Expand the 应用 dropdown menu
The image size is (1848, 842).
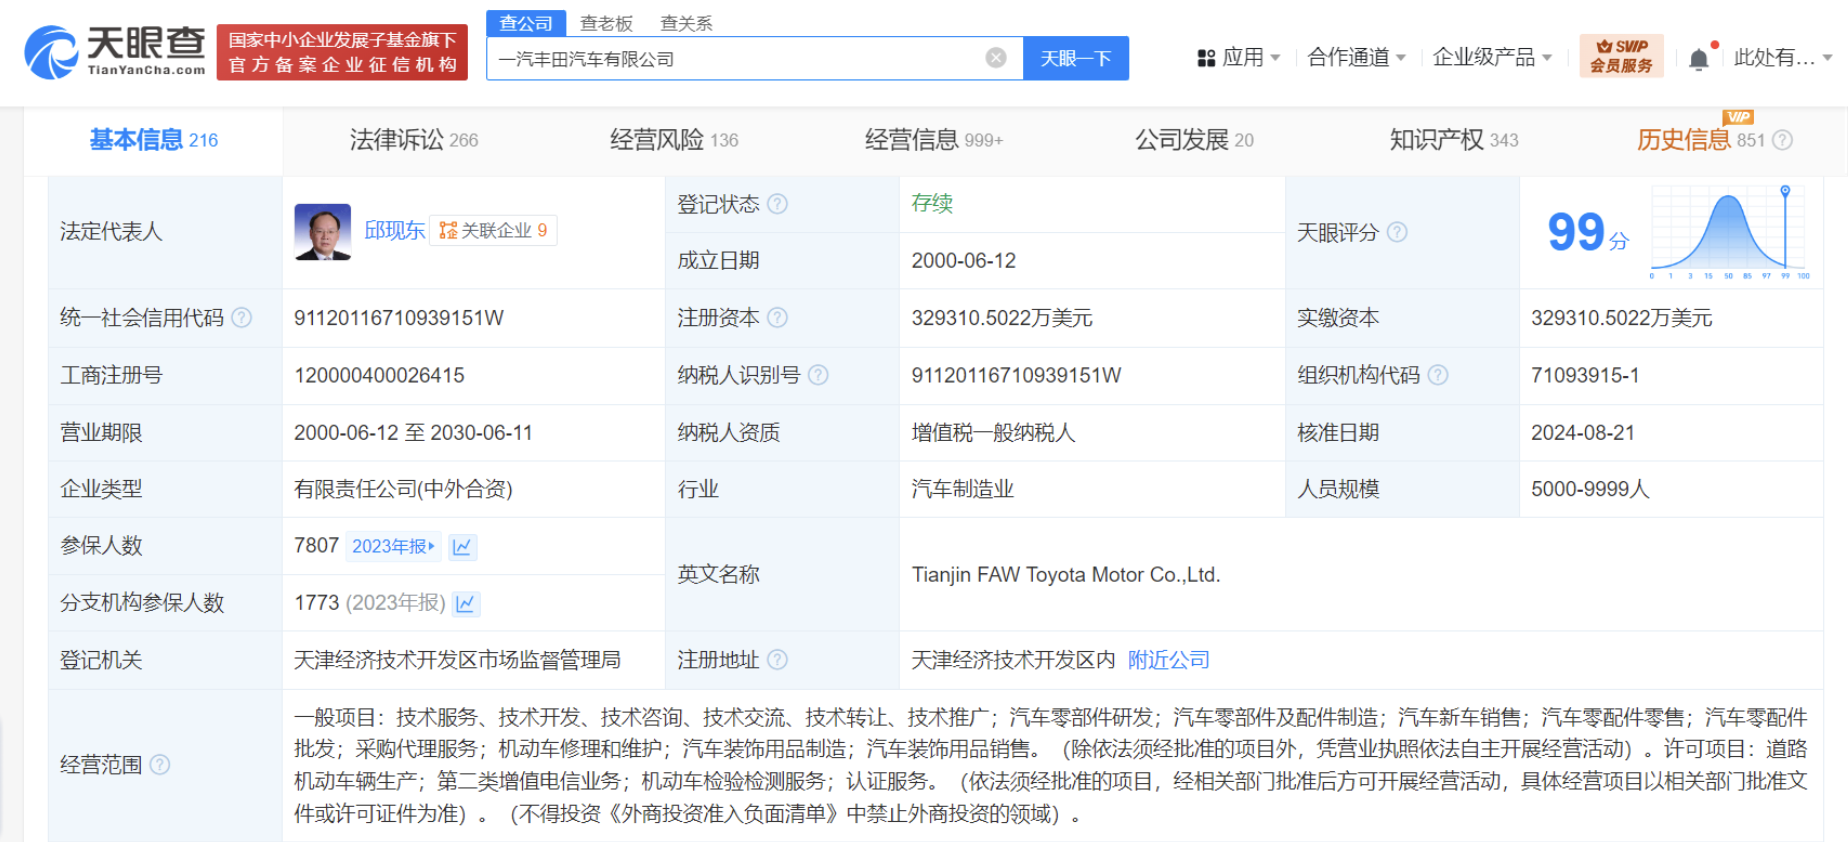(1240, 58)
